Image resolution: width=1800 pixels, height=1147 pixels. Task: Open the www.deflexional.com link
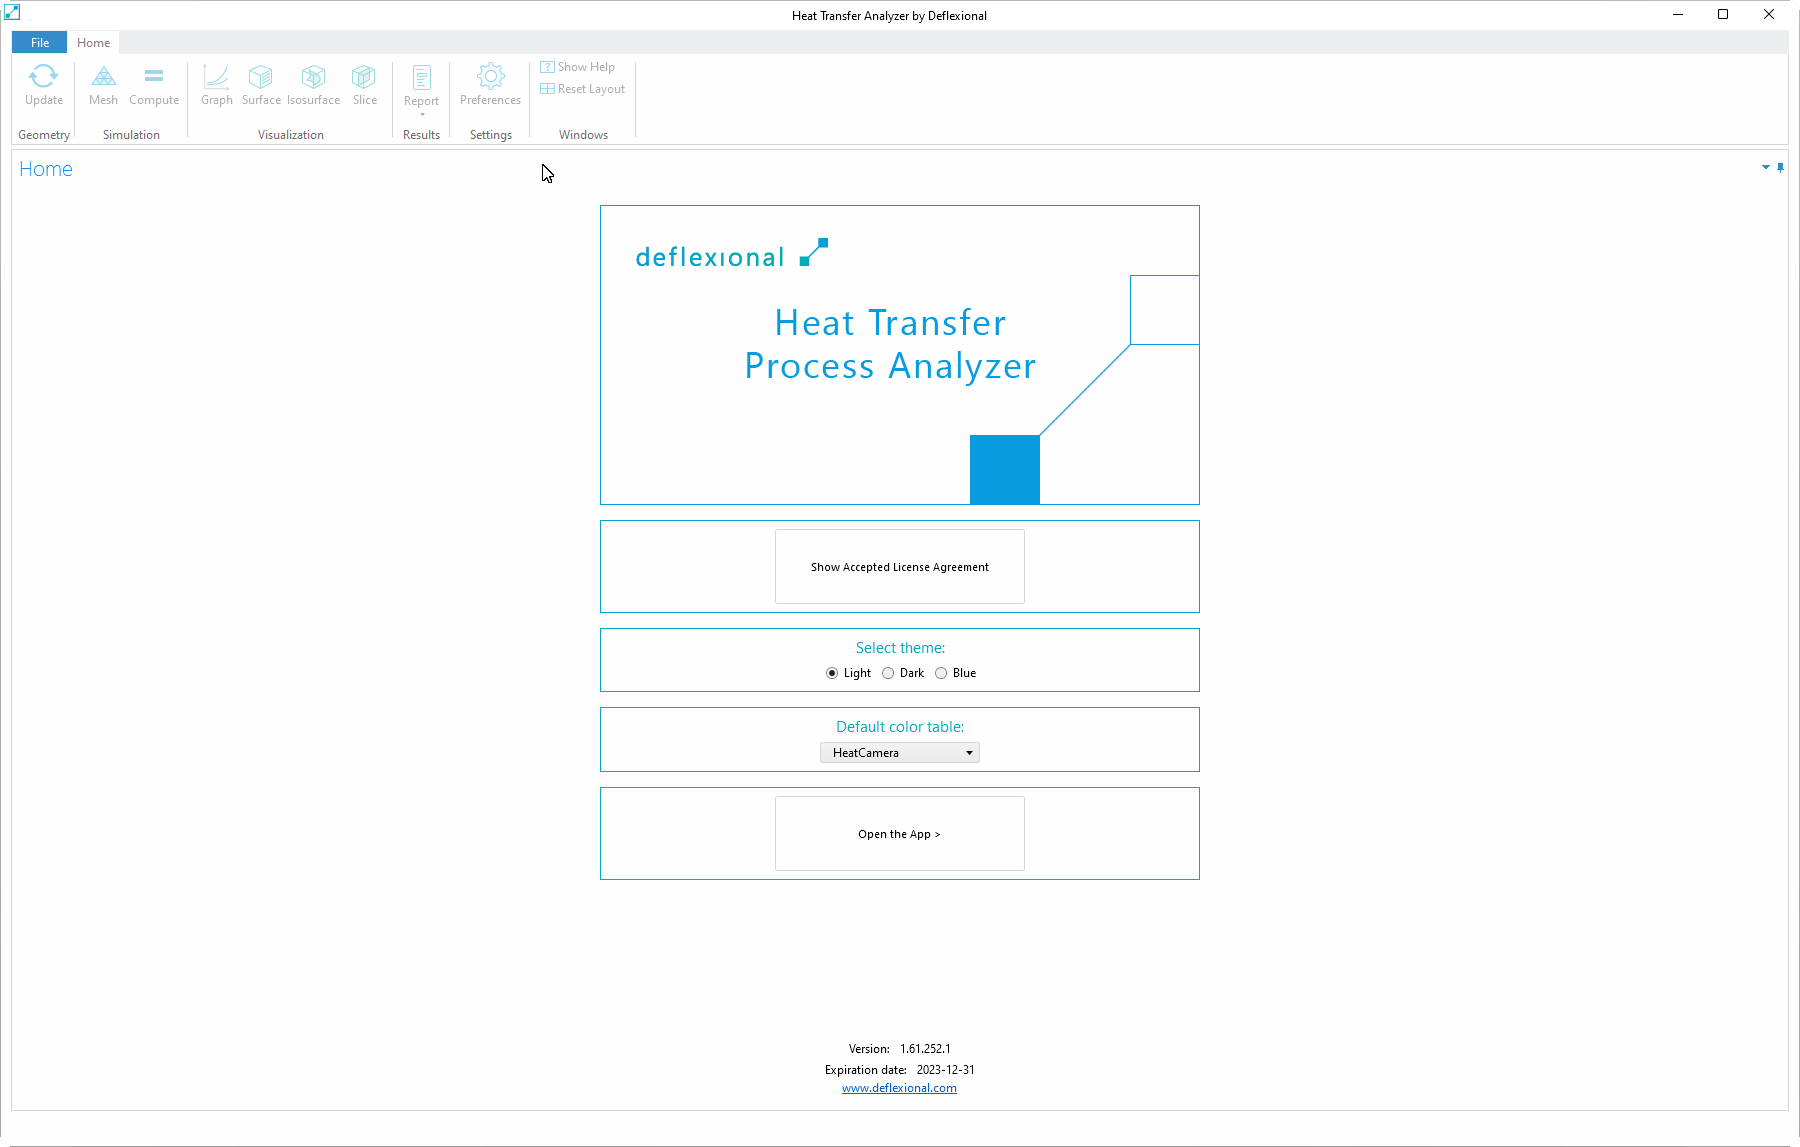point(899,1088)
